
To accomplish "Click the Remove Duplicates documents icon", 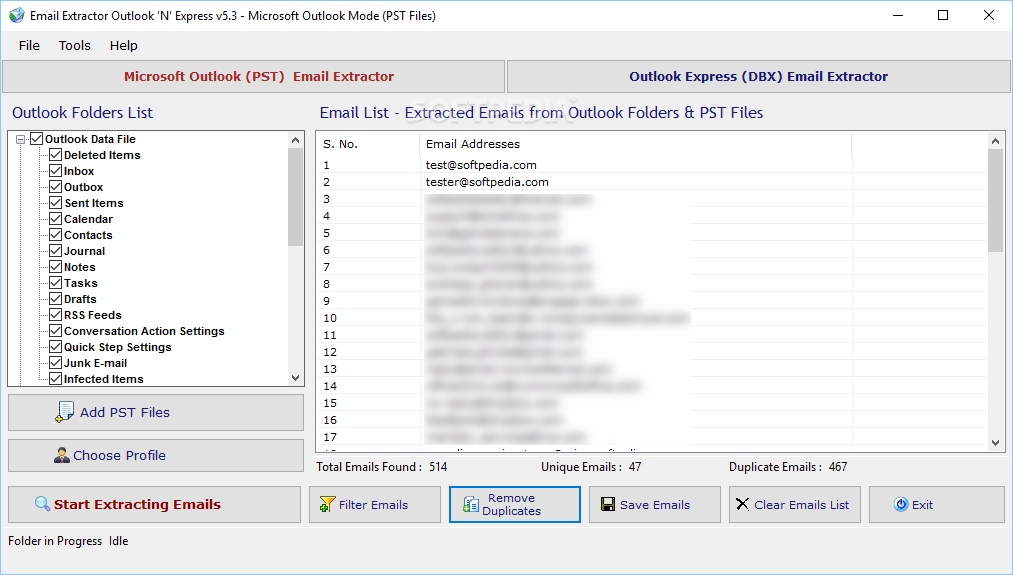I will click(471, 505).
